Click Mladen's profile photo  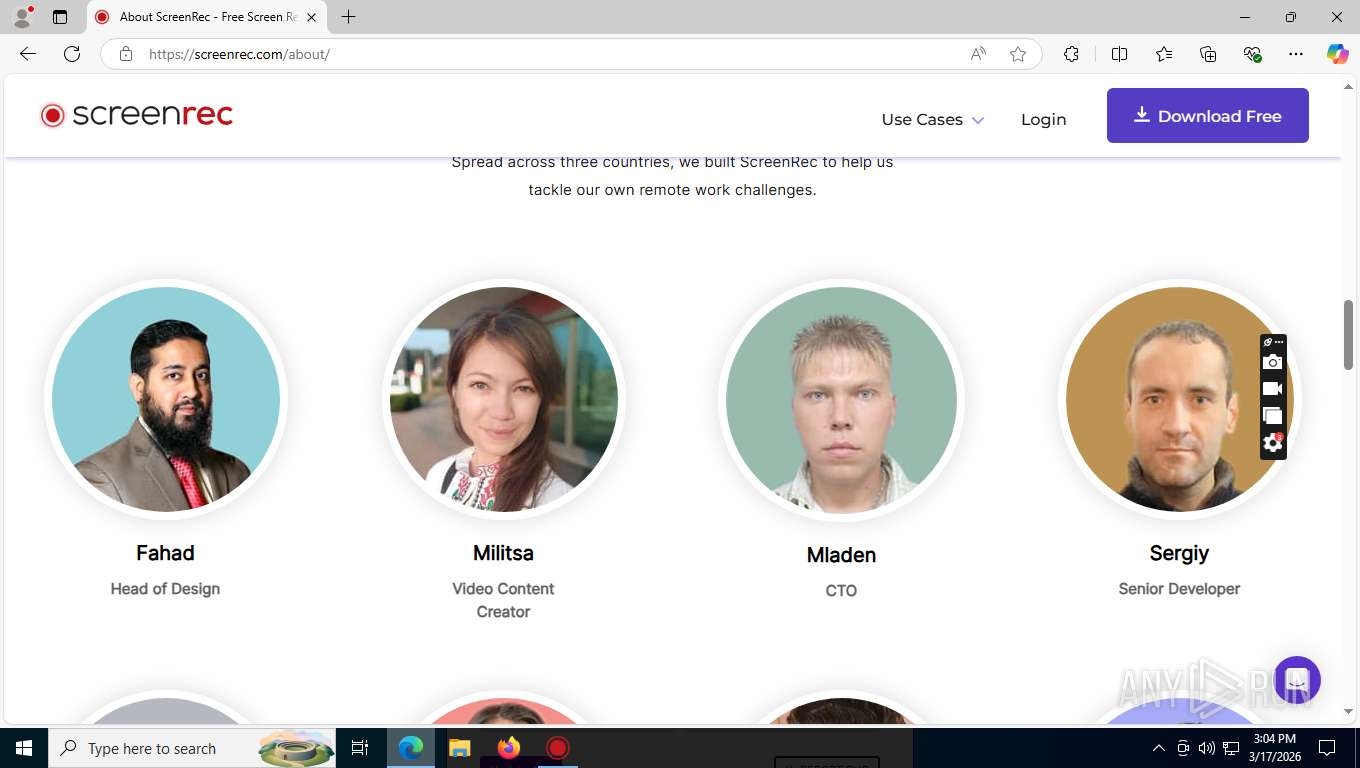(841, 400)
